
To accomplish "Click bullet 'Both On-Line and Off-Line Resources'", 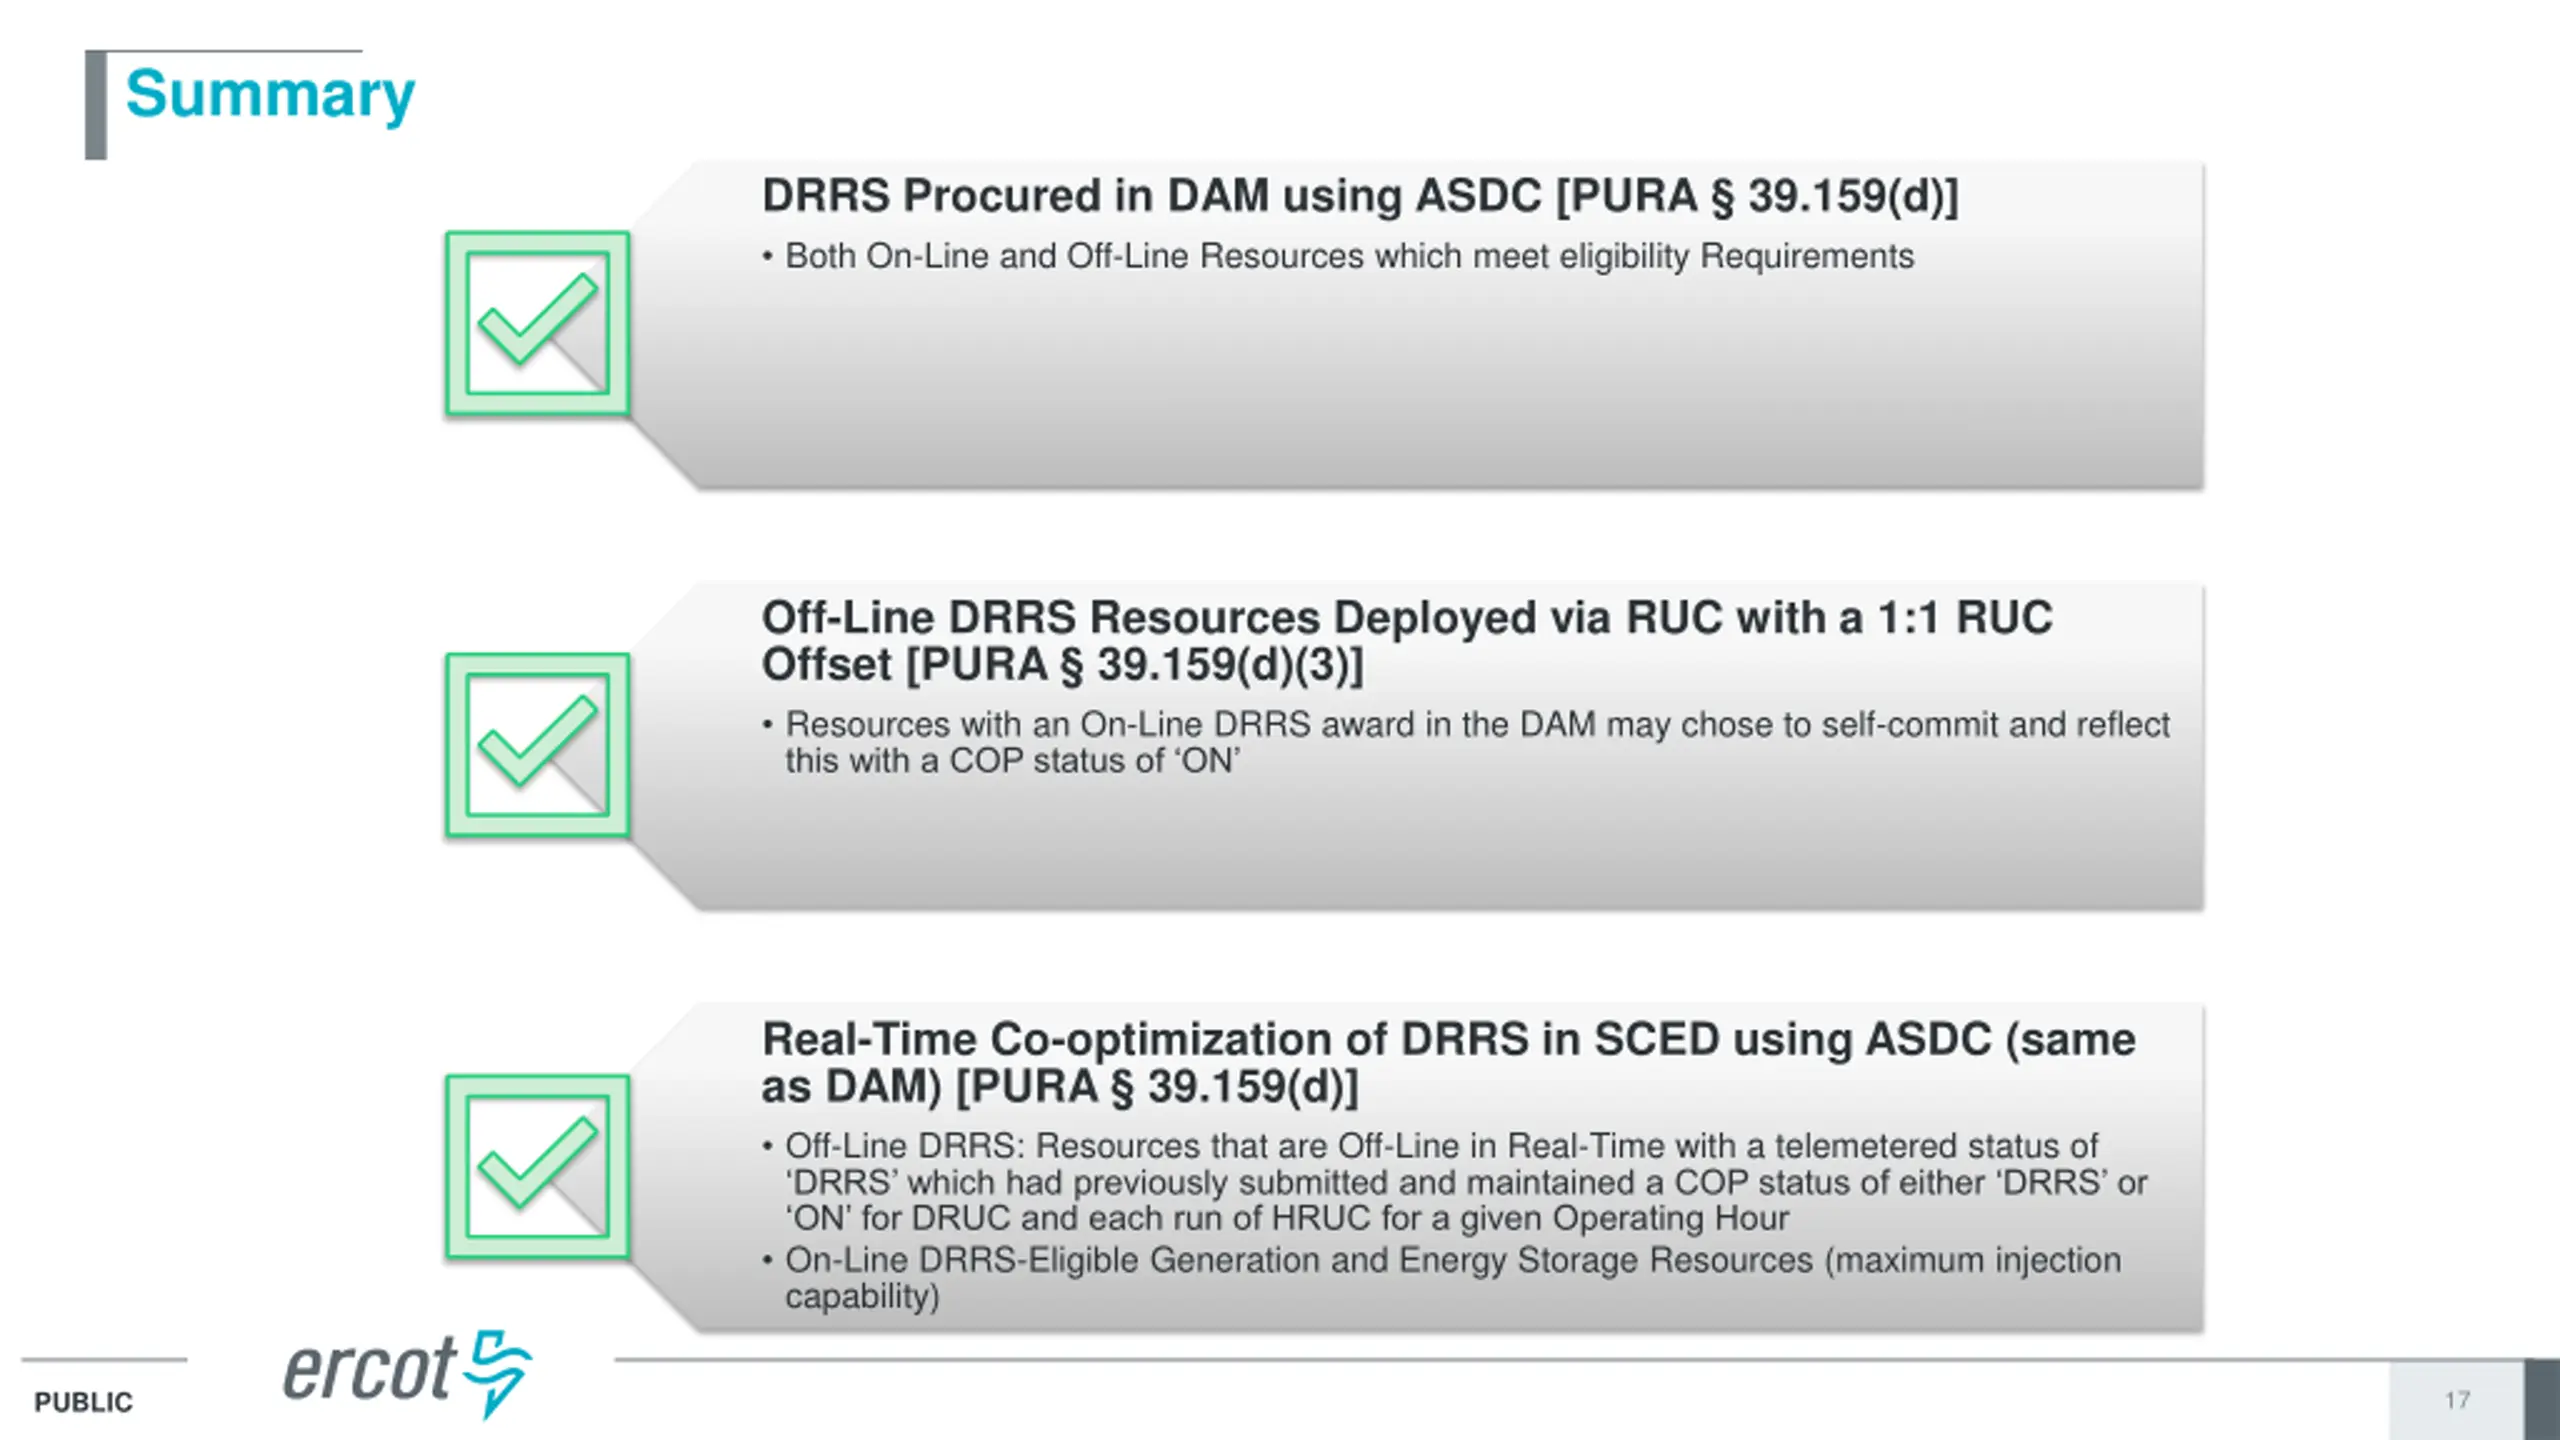I will pyautogui.click(x=1338, y=256).
